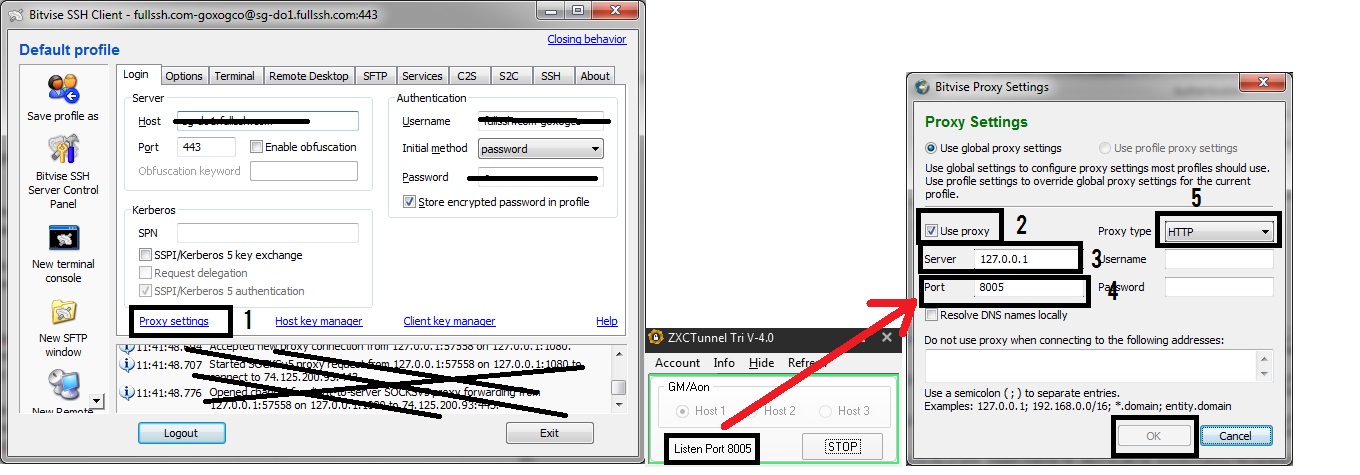Open Client key manager link

pos(449,321)
